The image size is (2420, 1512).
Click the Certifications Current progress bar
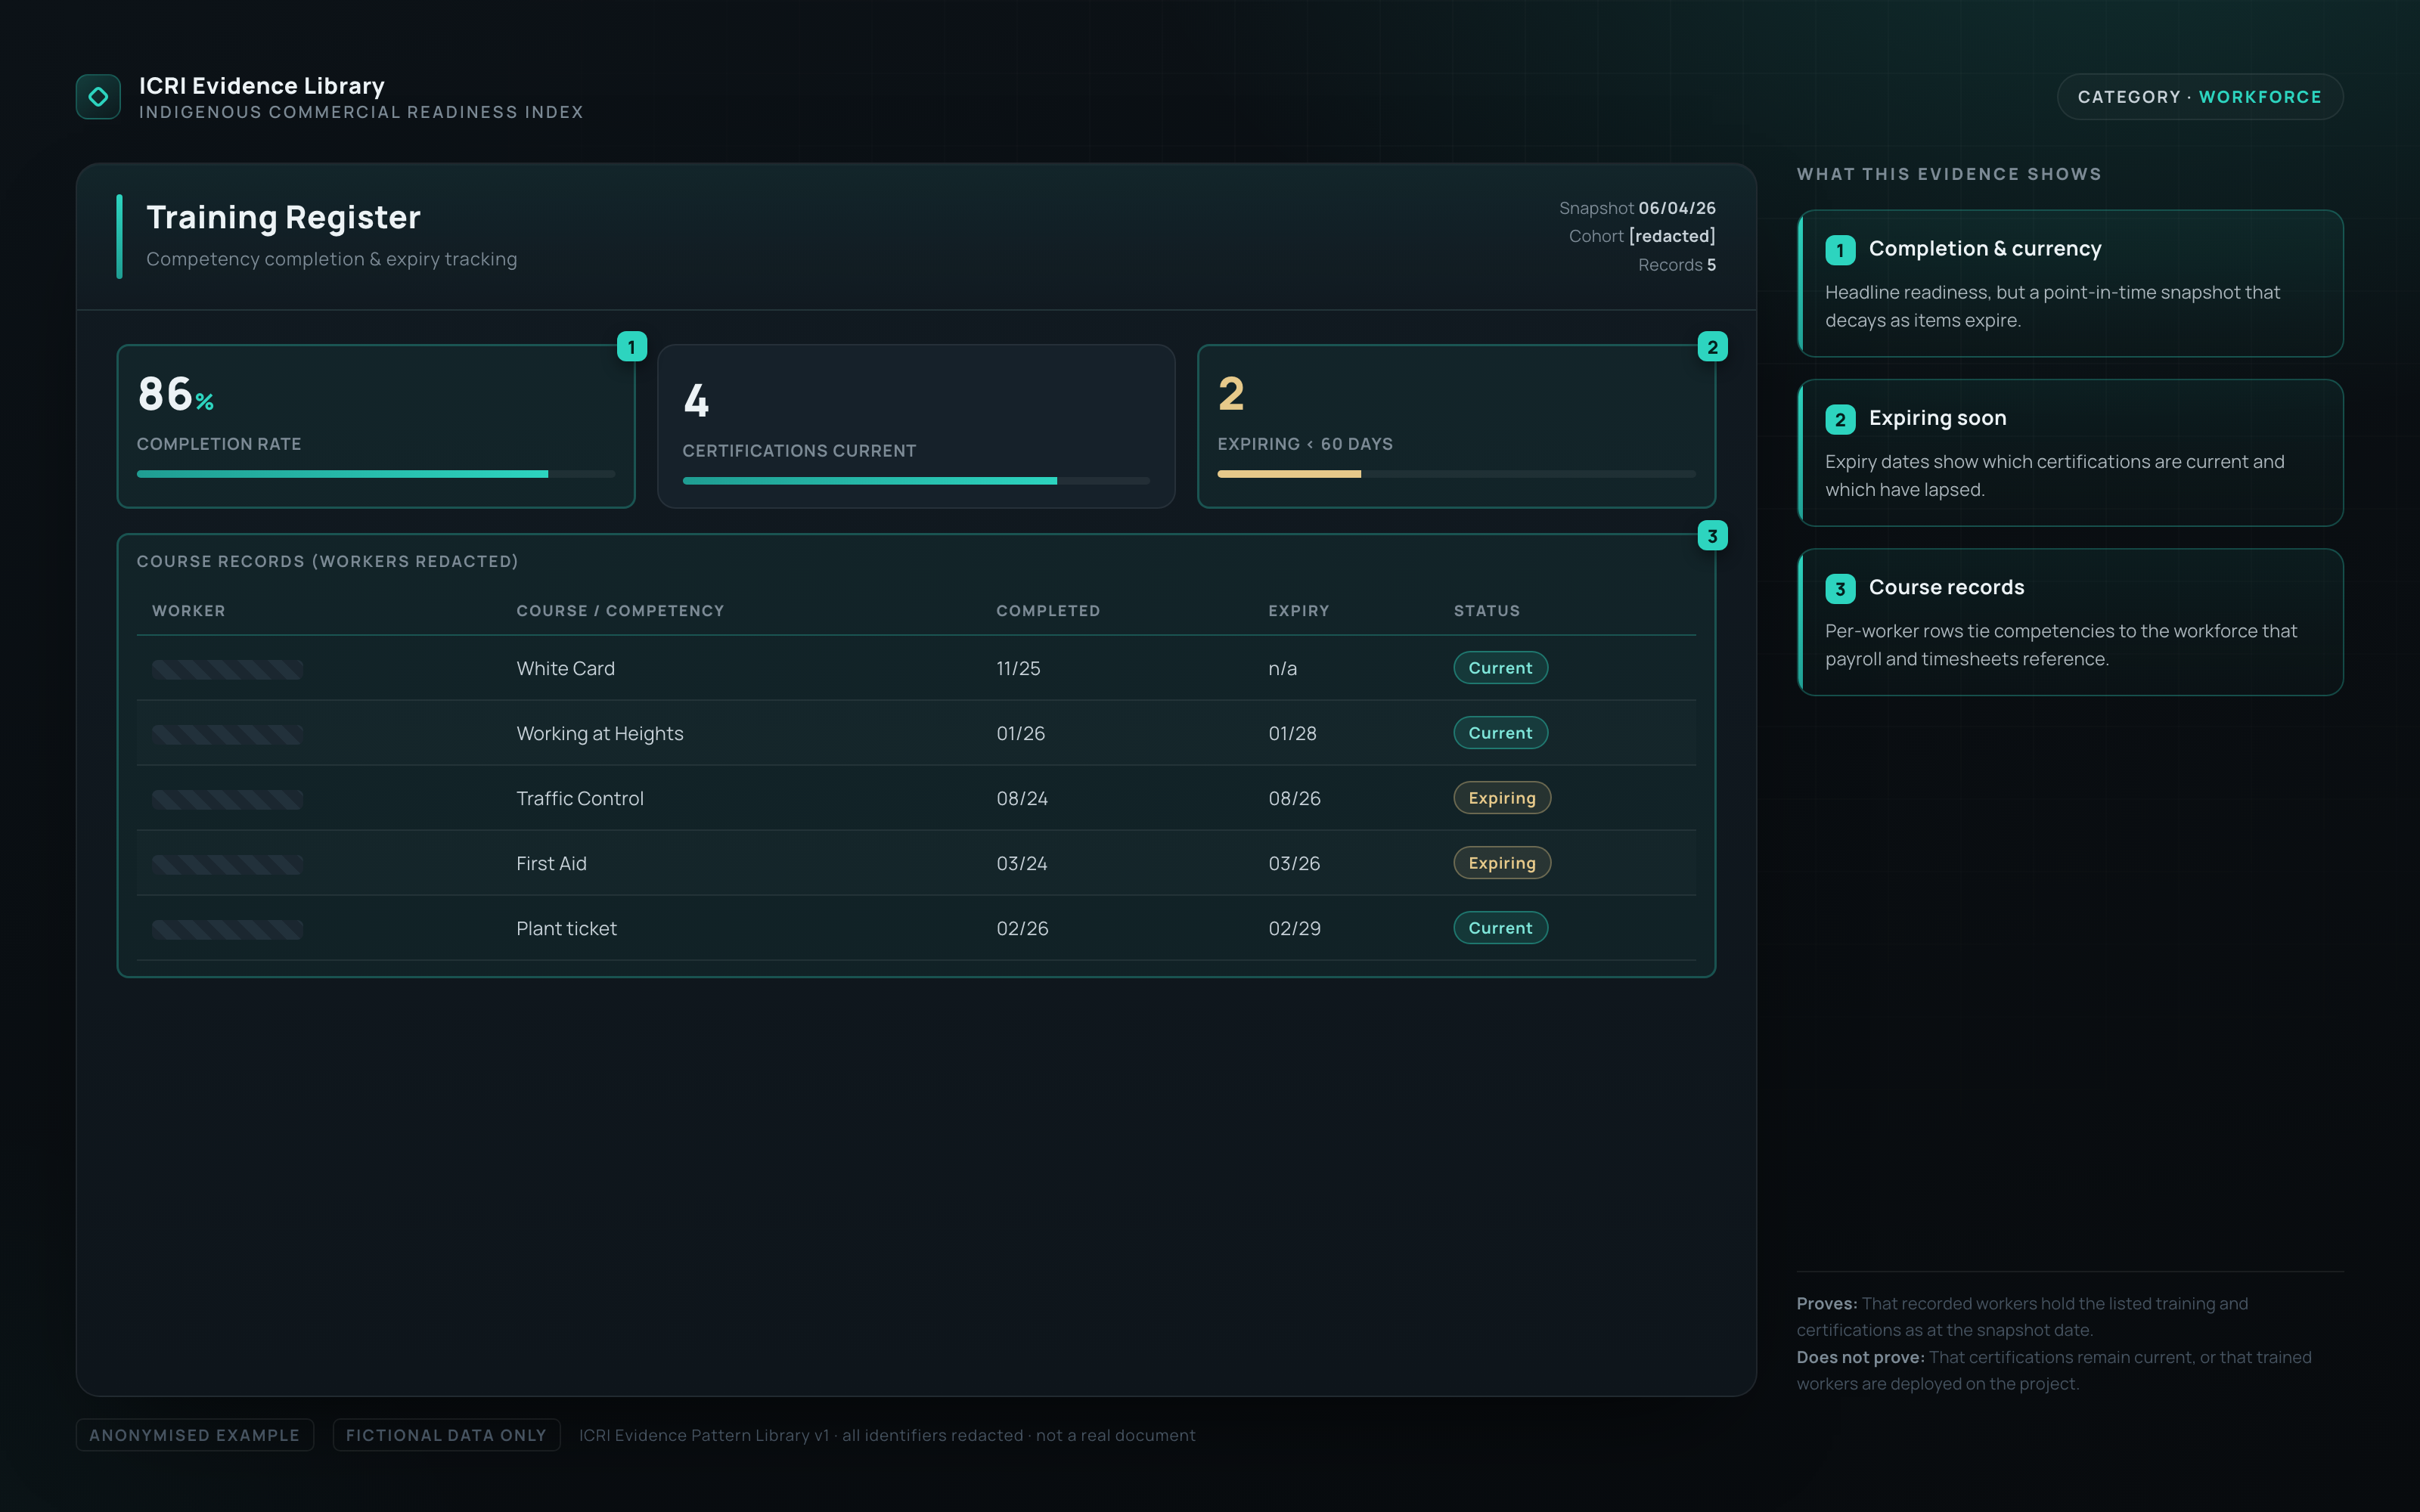point(916,481)
